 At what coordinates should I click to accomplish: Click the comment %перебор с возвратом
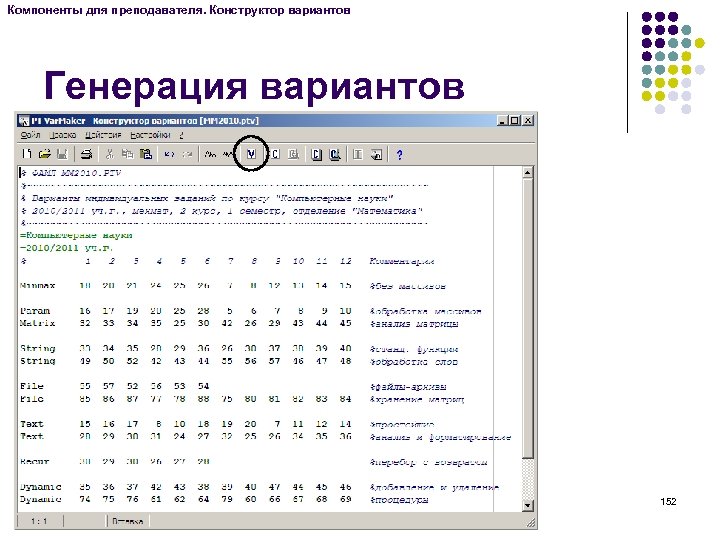pos(428,462)
